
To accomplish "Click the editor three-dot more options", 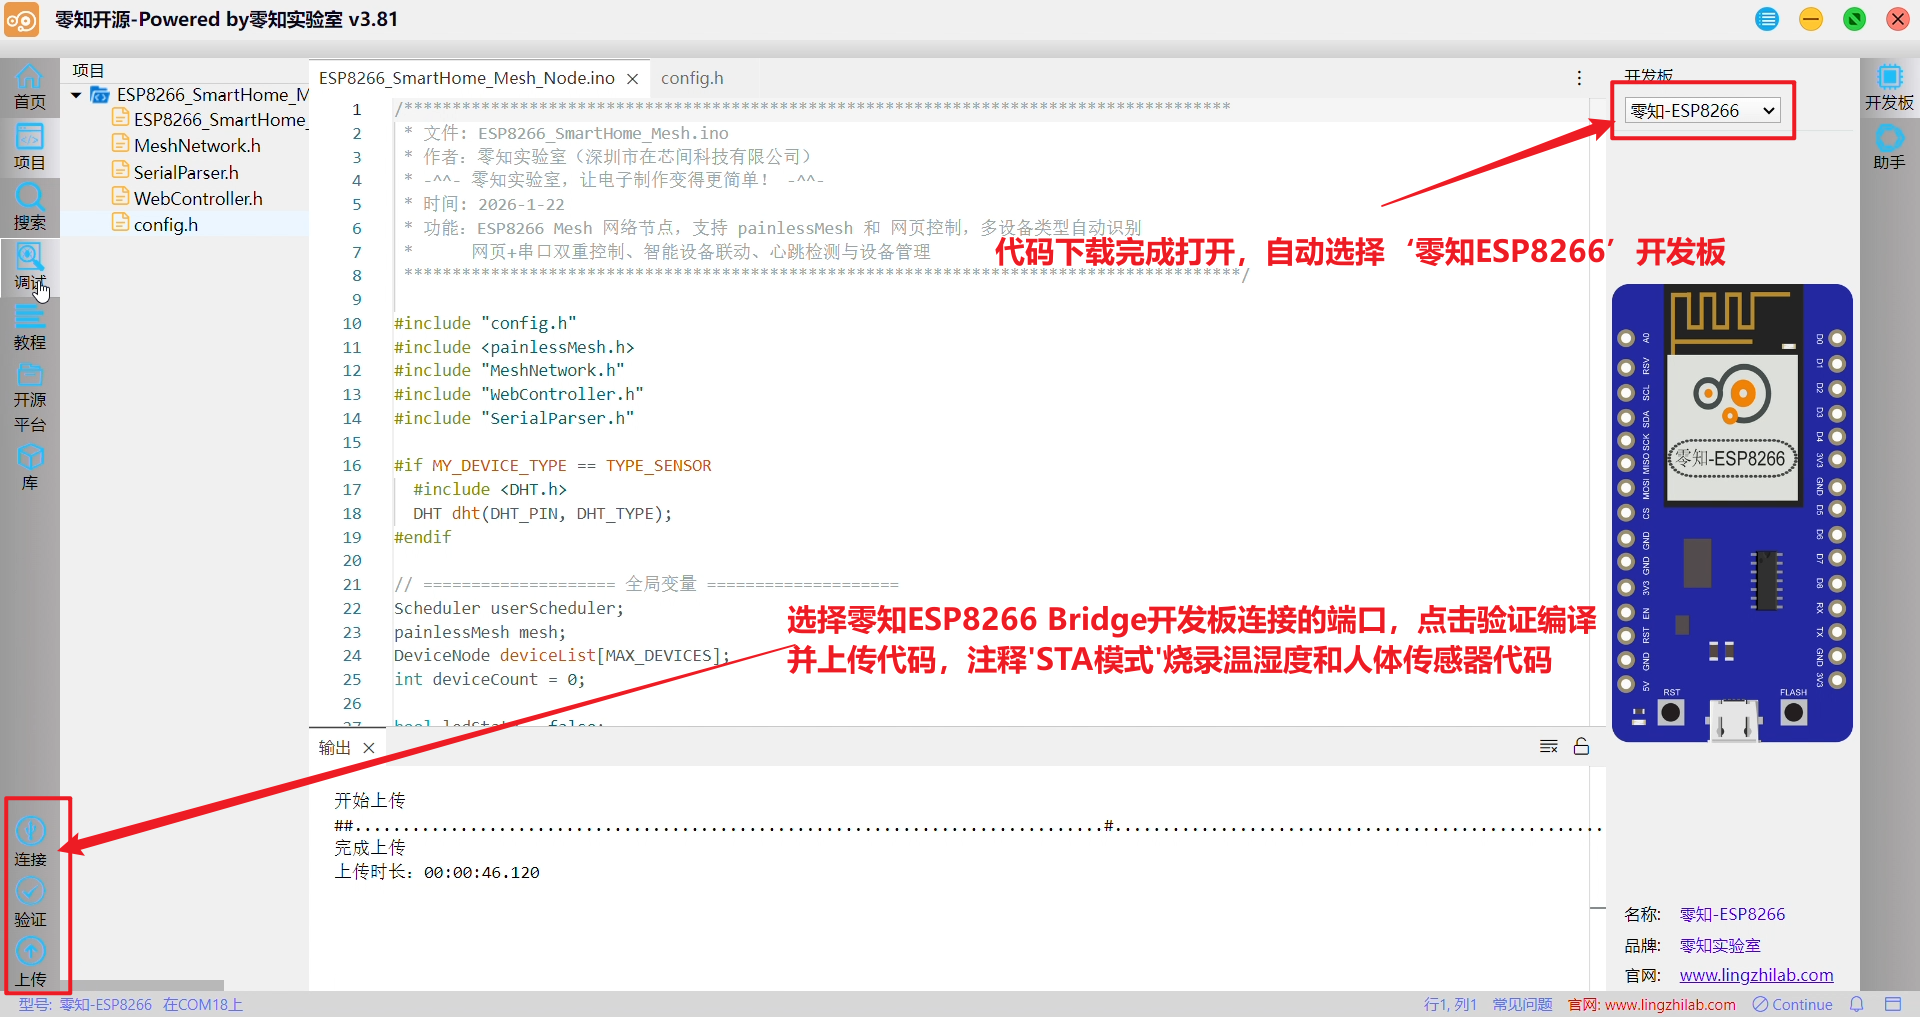I will (1579, 78).
